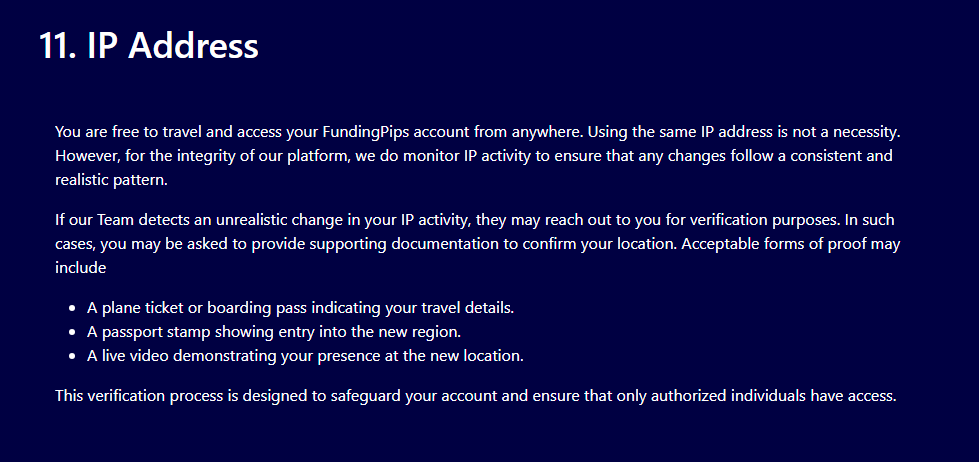Click the line beginning "However, for the integrity"
This screenshot has height=462, width=979.
pos(474,156)
